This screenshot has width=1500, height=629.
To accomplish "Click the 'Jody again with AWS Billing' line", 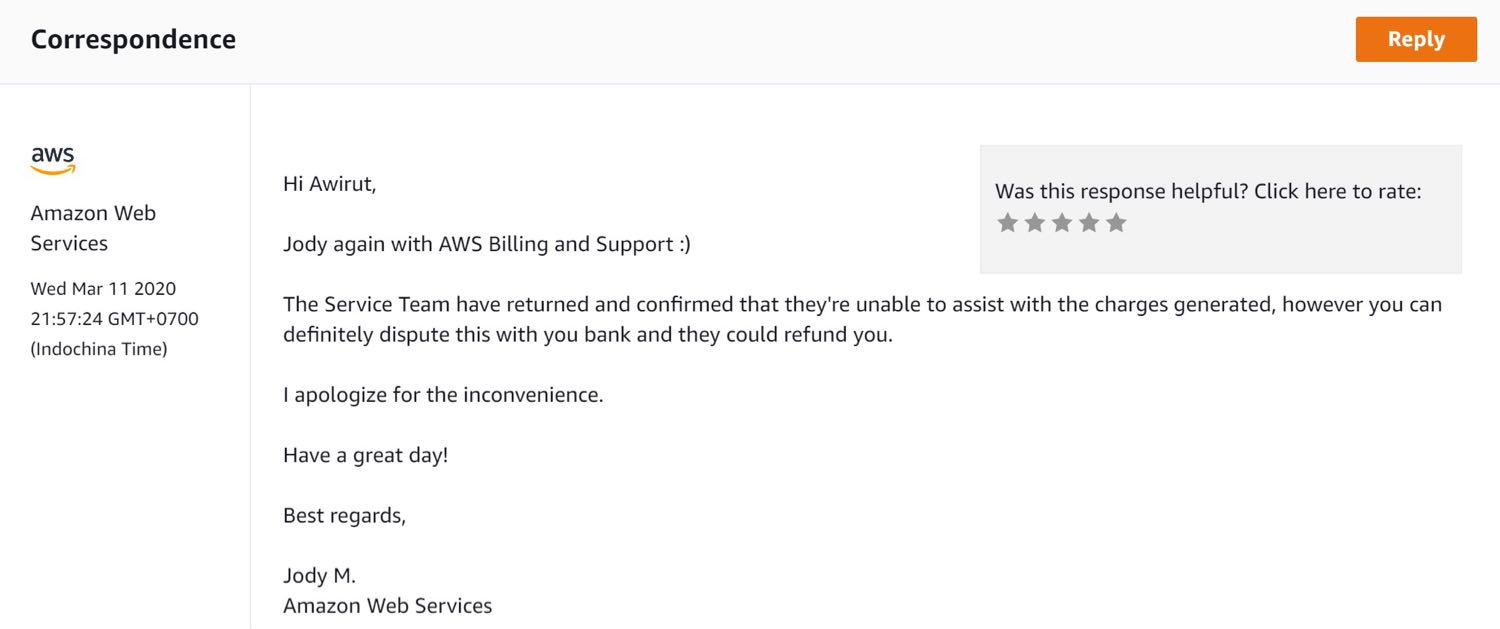I will (487, 244).
